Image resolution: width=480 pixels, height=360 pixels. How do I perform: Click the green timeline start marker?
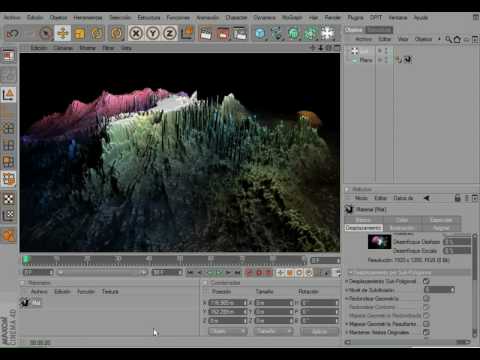(x=26, y=259)
